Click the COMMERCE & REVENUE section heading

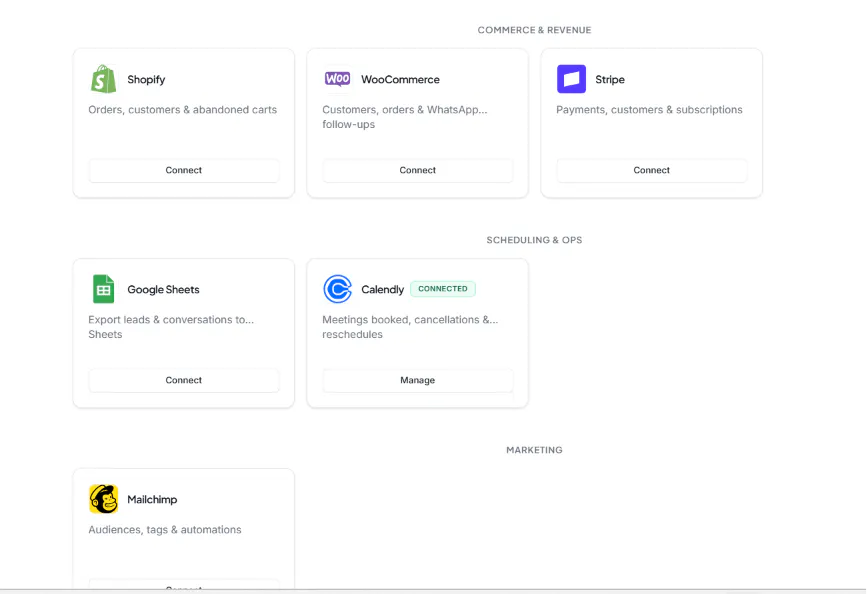[534, 30]
